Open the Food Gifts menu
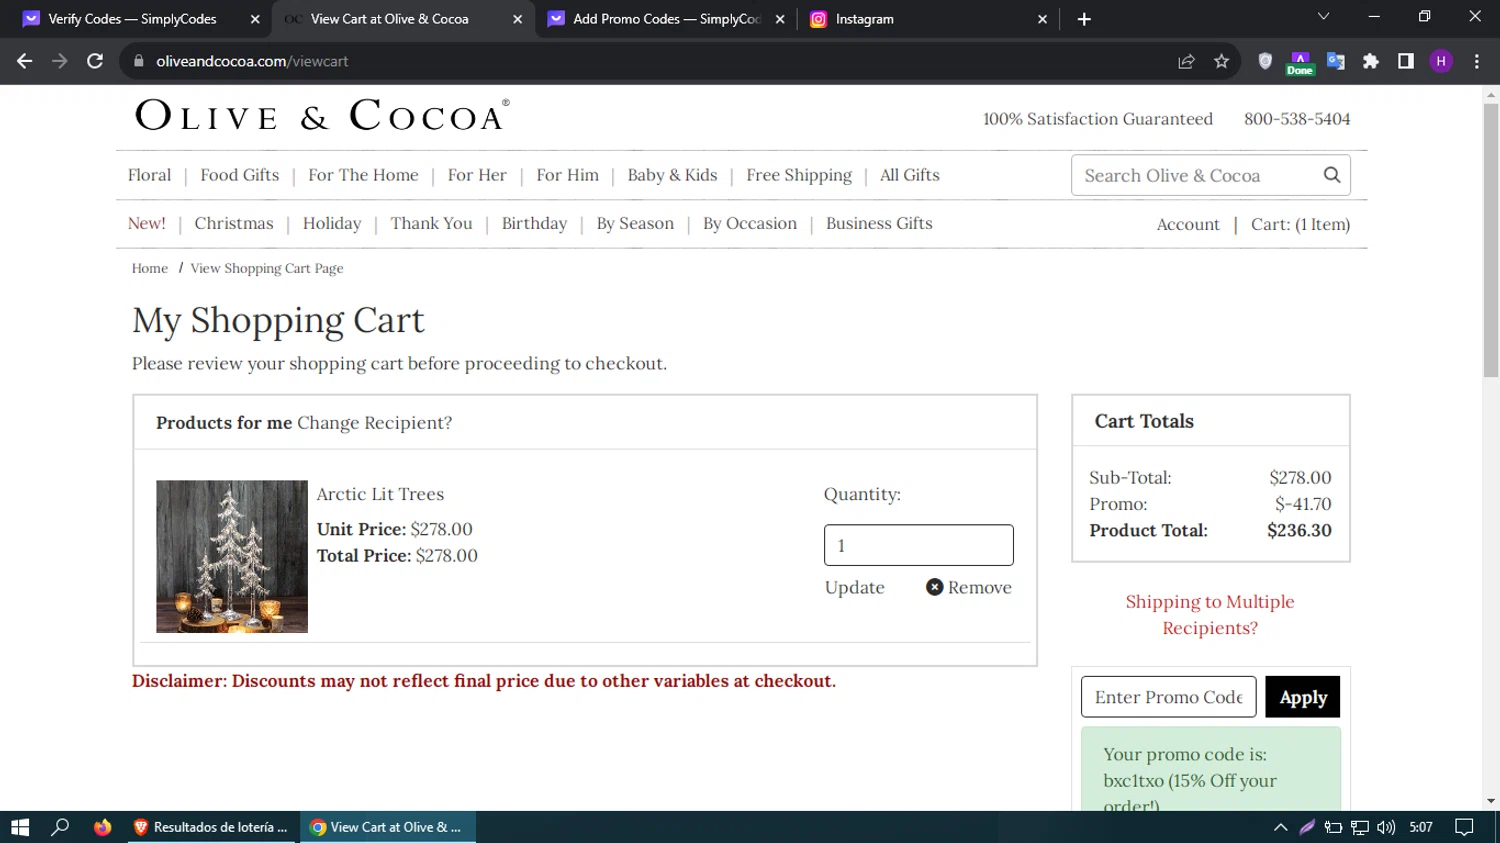This screenshot has height=843, width=1500. pos(240,175)
